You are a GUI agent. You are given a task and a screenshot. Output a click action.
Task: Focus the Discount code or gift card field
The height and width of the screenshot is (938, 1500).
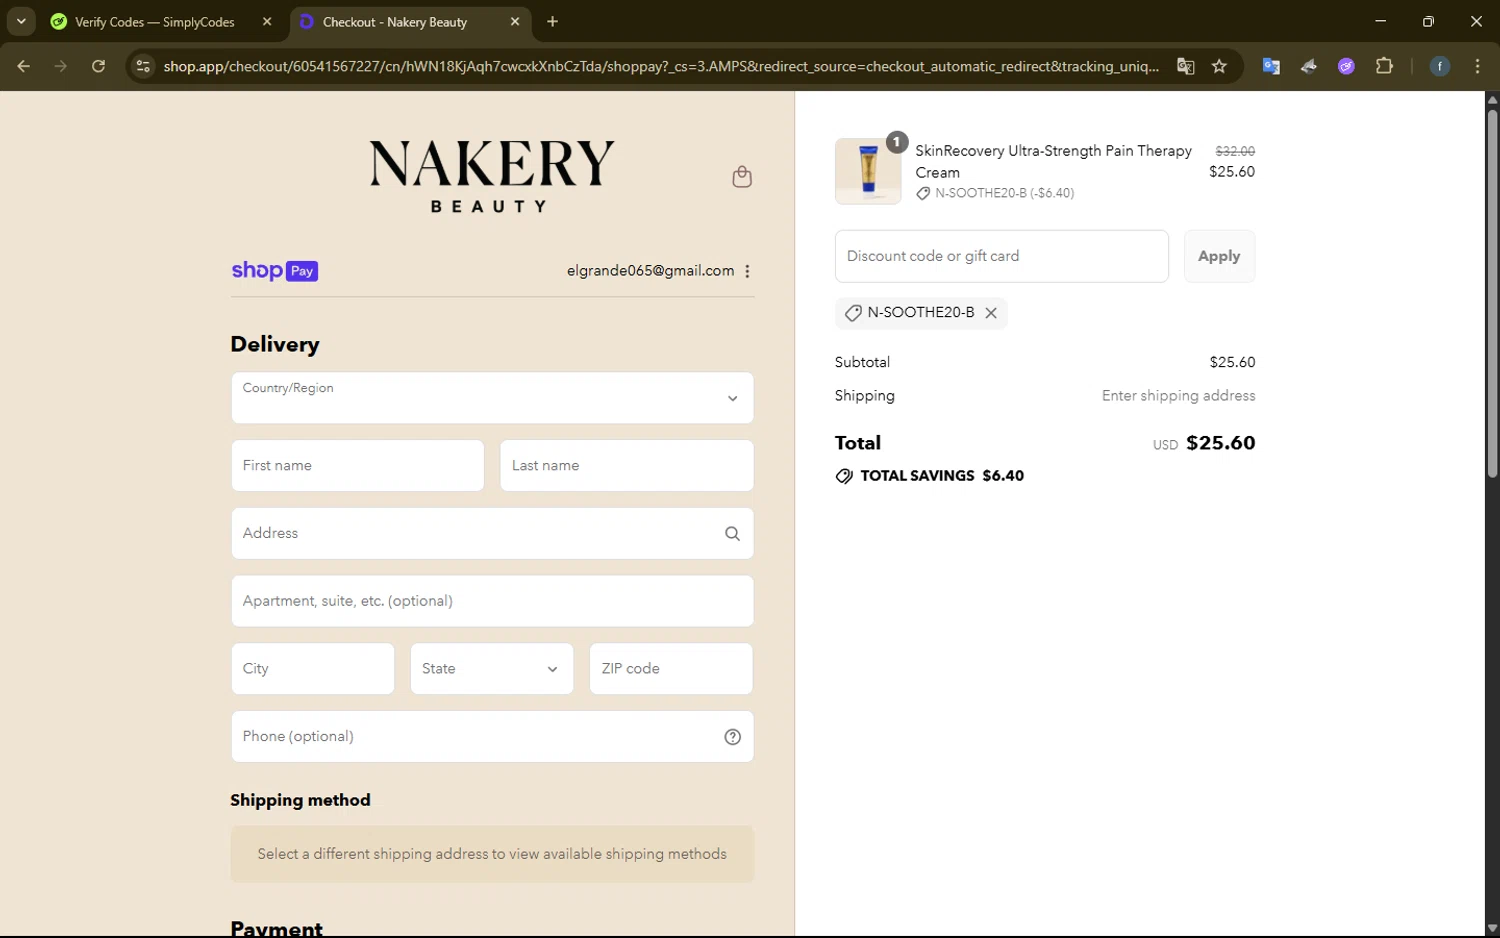[x=1002, y=256]
